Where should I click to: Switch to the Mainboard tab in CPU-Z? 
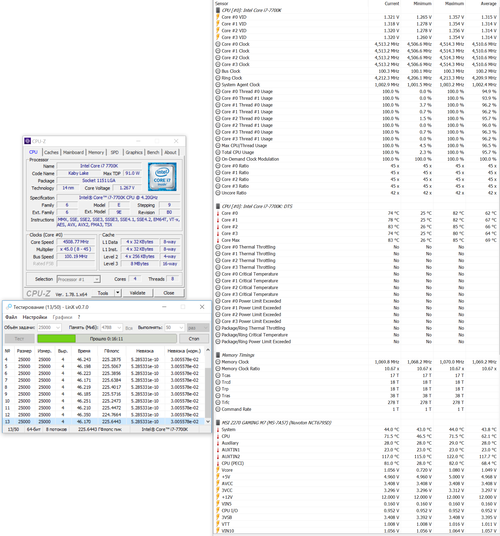pos(73,152)
